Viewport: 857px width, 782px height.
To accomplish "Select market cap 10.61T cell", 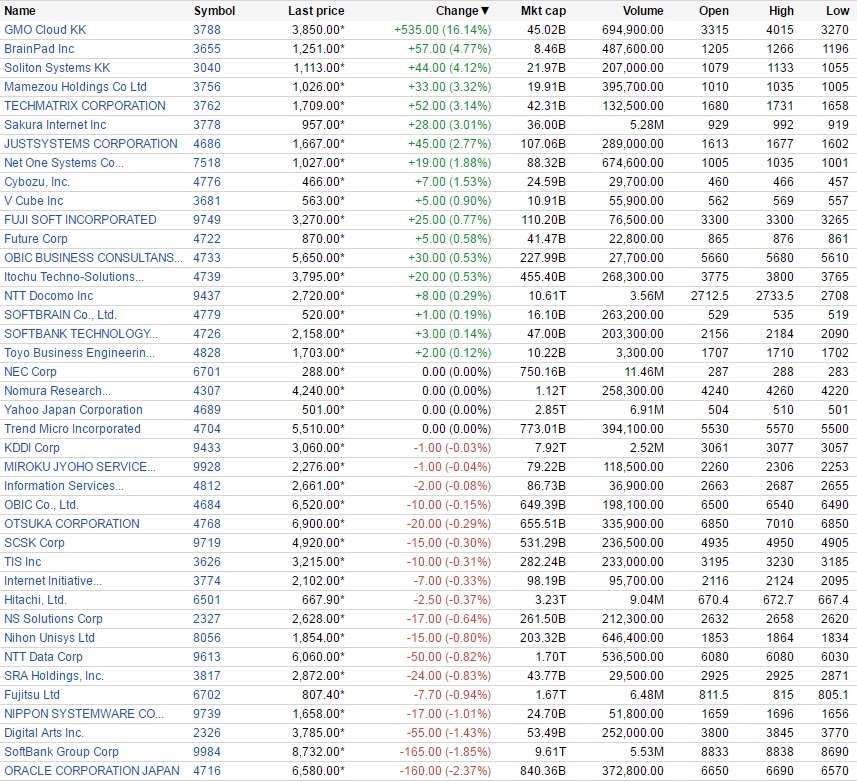I will pyautogui.click(x=547, y=296).
